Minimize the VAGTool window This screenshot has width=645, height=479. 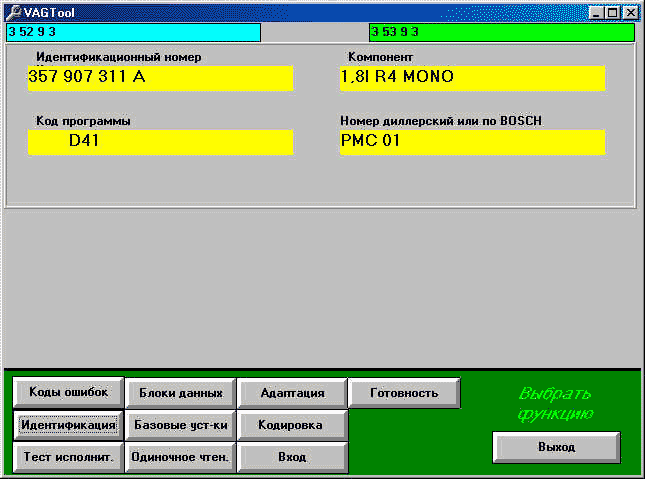click(596, 13)
